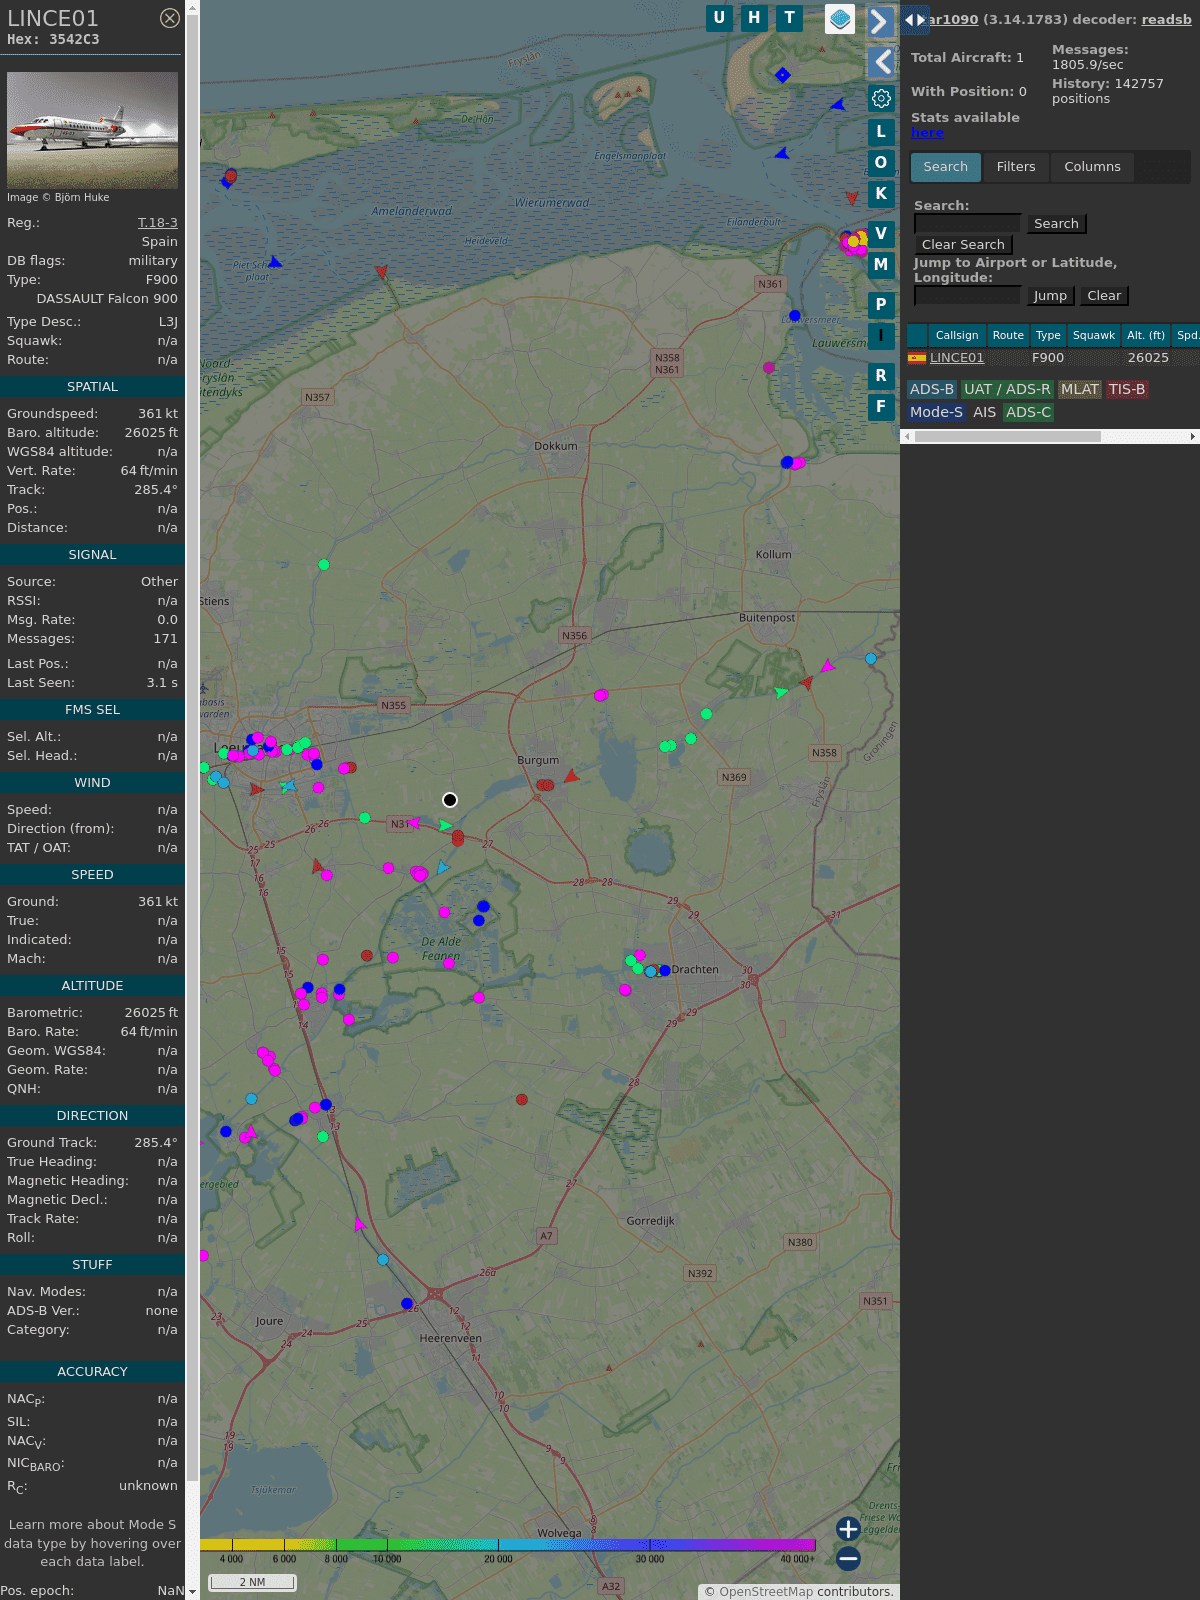Toggle the sidebar width arrows icon
This screenshot has height=1600, width=1200.
(x=914, y=20)
